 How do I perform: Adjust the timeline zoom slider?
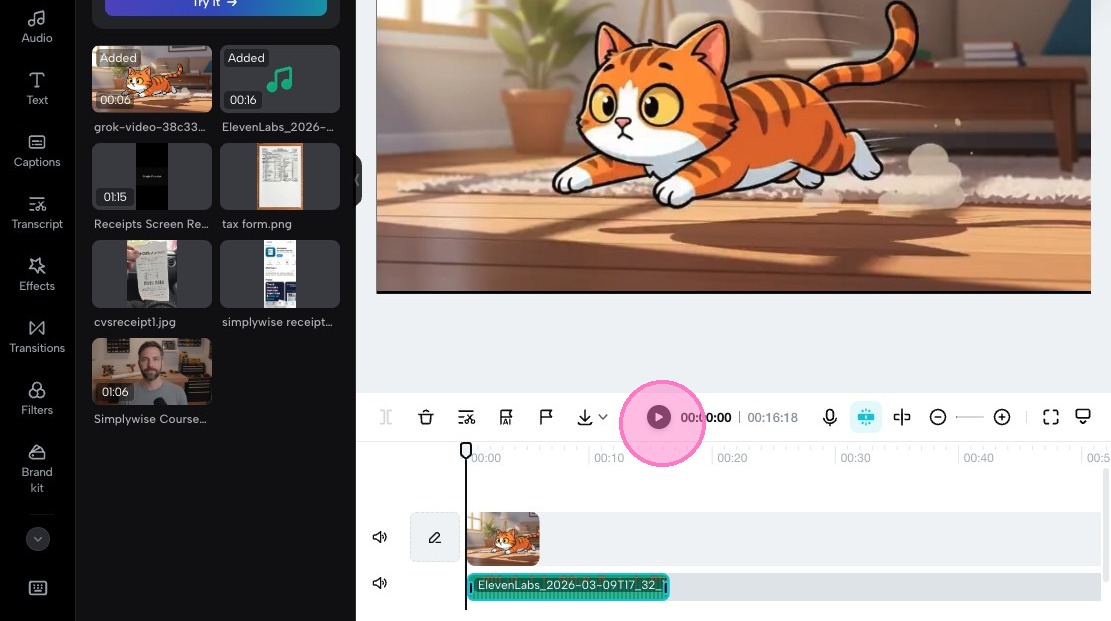click(x=969, y=417)
